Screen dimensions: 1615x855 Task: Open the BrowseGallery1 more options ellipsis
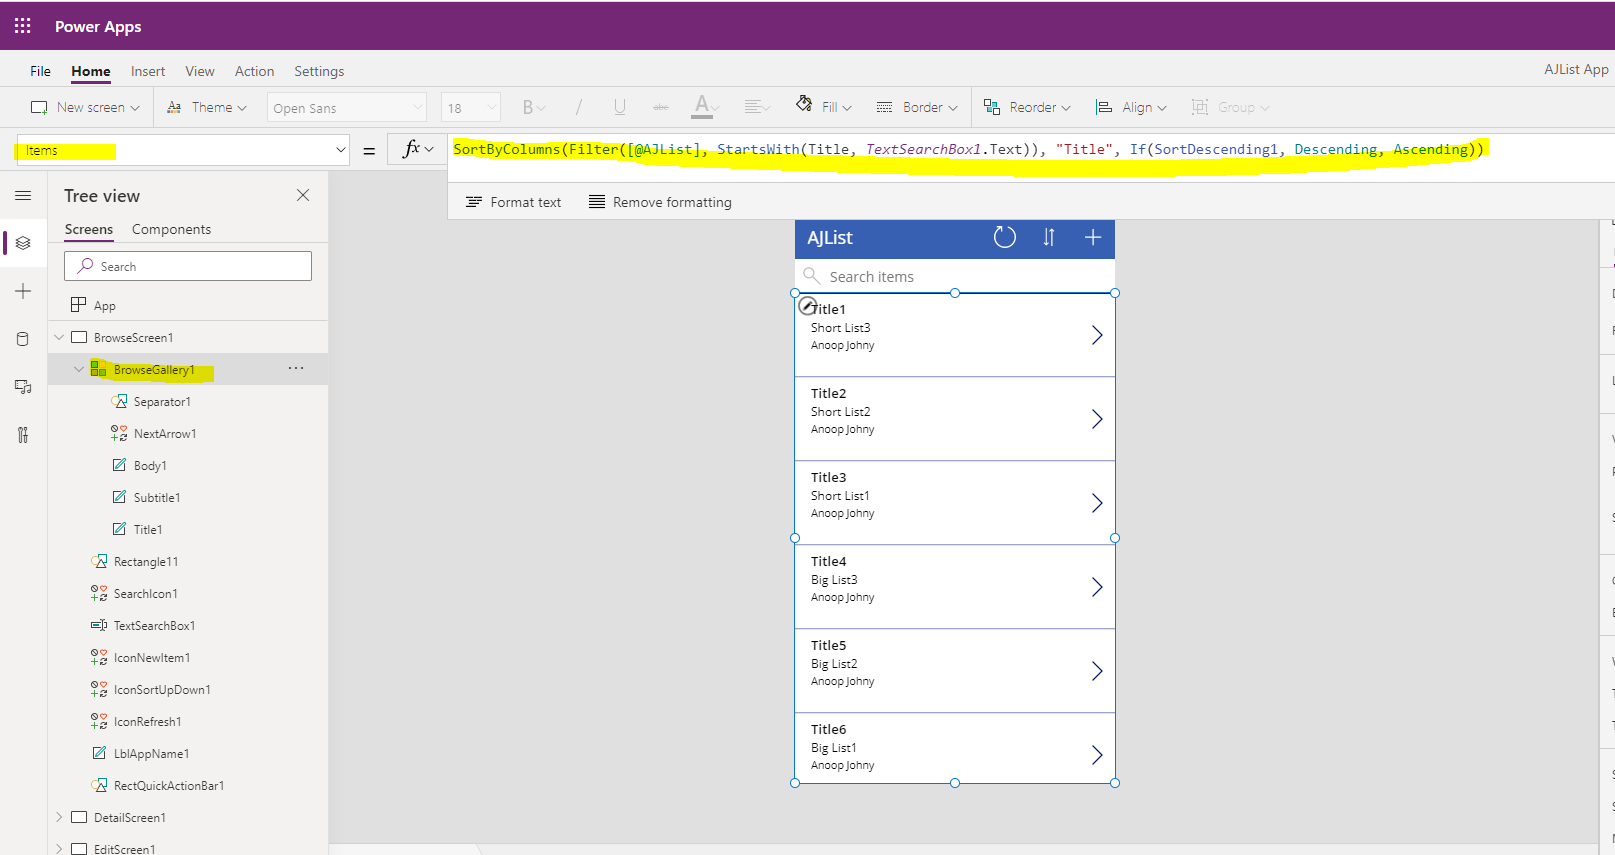point(296,368)
